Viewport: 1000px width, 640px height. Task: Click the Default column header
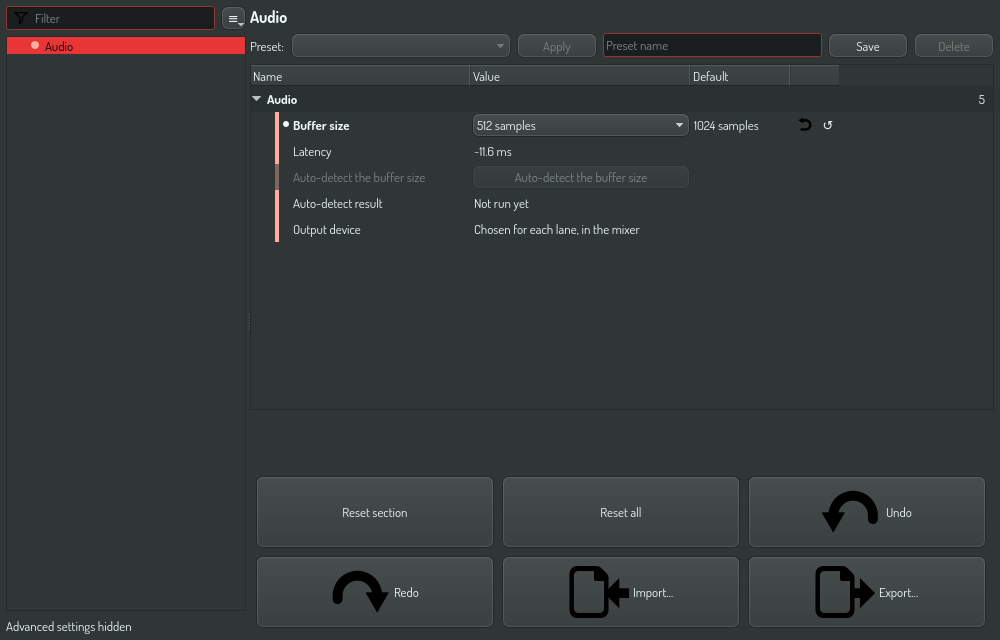[x=740, y=76]
